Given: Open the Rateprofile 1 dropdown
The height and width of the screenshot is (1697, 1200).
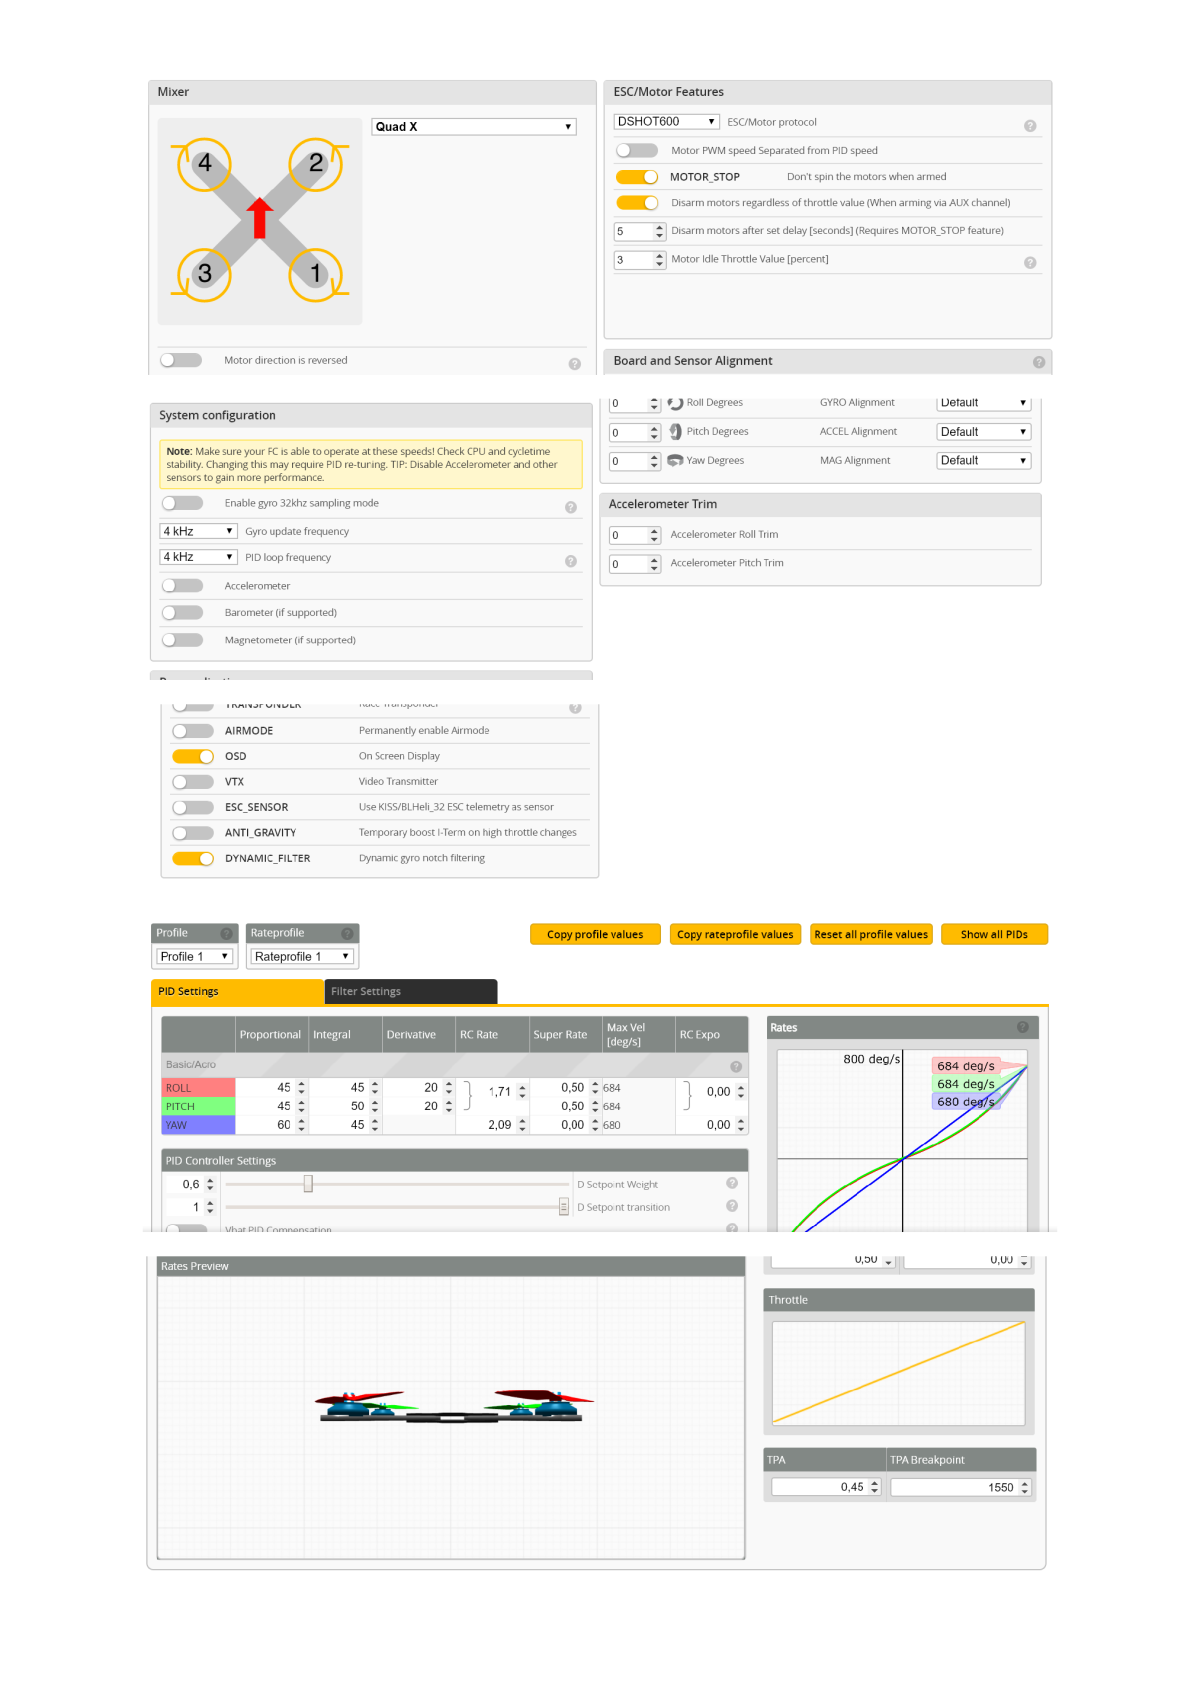Looking at the screenshot, I should point(302,957).
